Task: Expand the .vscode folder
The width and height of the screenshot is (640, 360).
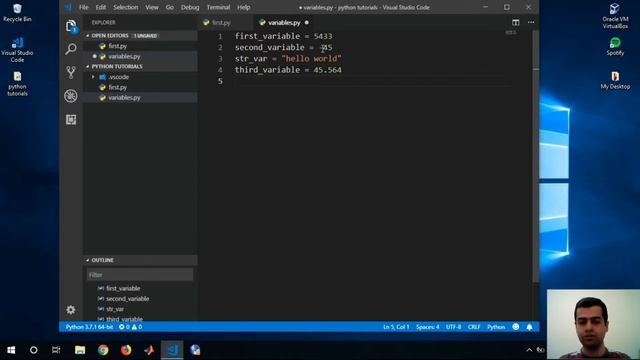Action: tap(140, 77)
